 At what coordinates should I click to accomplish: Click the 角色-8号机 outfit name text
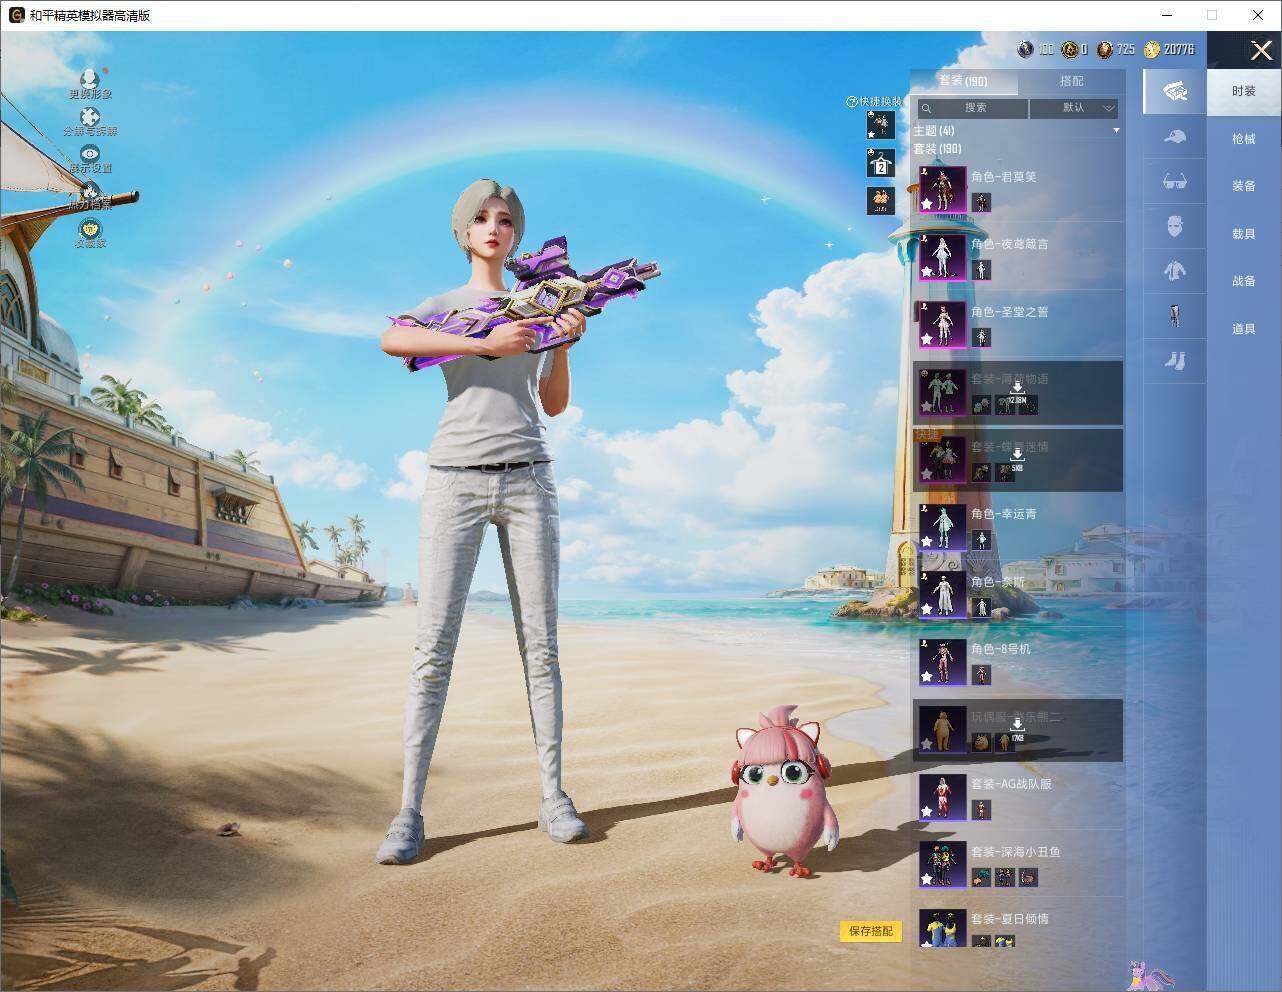(1001, 649)
